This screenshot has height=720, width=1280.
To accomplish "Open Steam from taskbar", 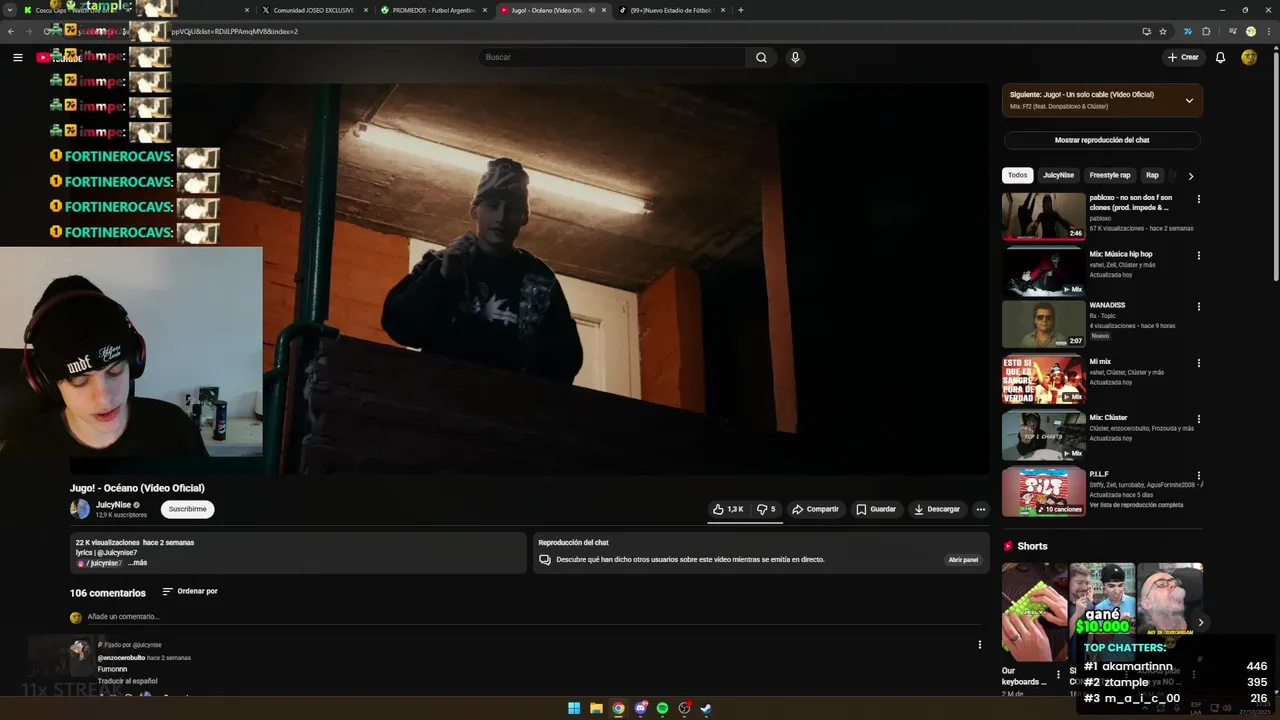I will point(706,708).
